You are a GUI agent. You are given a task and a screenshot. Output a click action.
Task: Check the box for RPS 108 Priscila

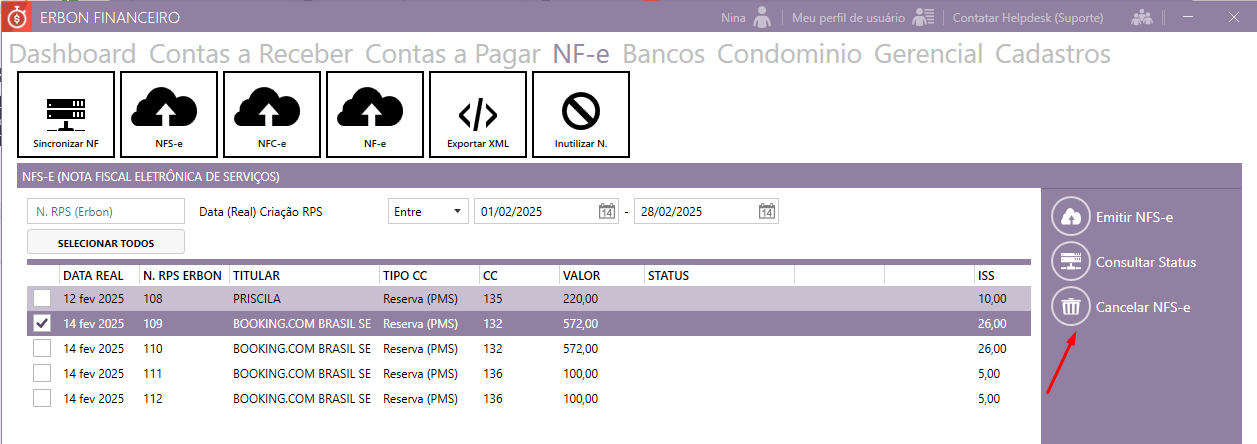click(x=42, y=298)
